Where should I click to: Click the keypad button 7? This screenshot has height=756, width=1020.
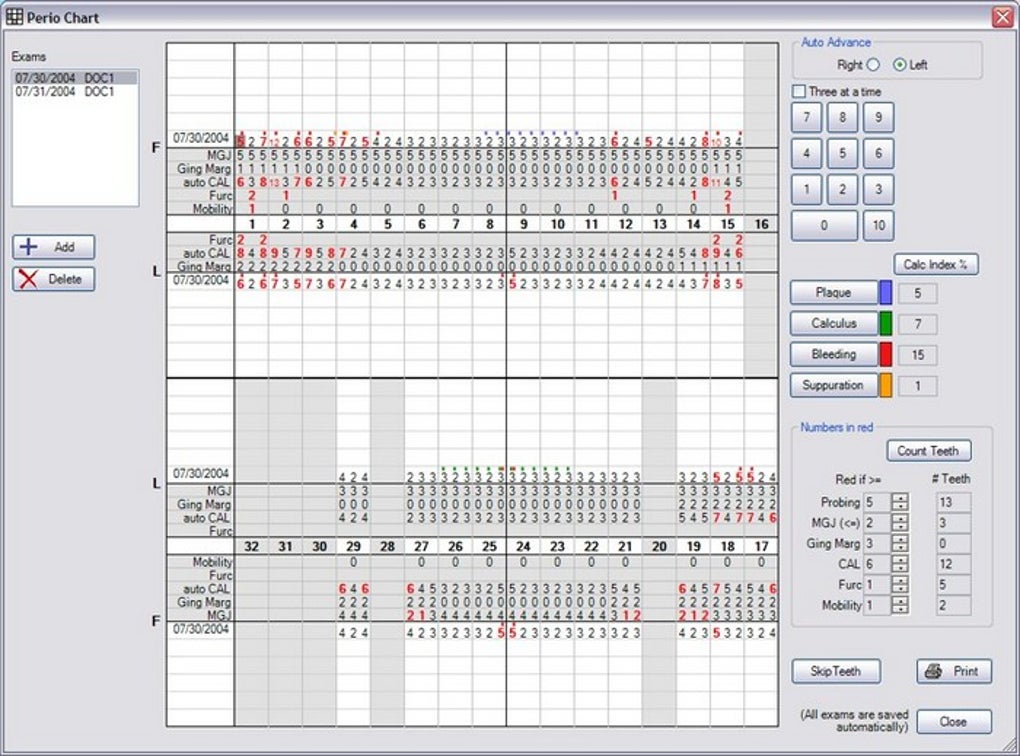coord(807,118)
